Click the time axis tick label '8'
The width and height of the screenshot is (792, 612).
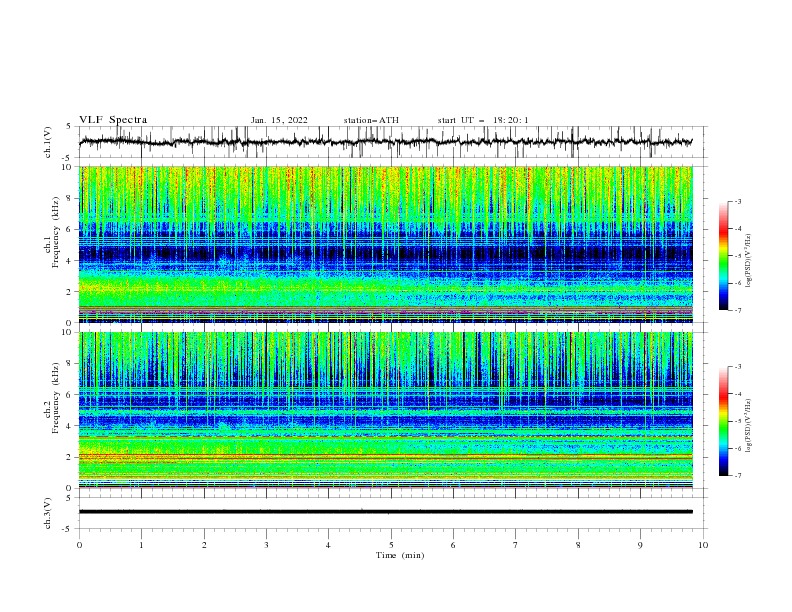[x=578, y=545]
